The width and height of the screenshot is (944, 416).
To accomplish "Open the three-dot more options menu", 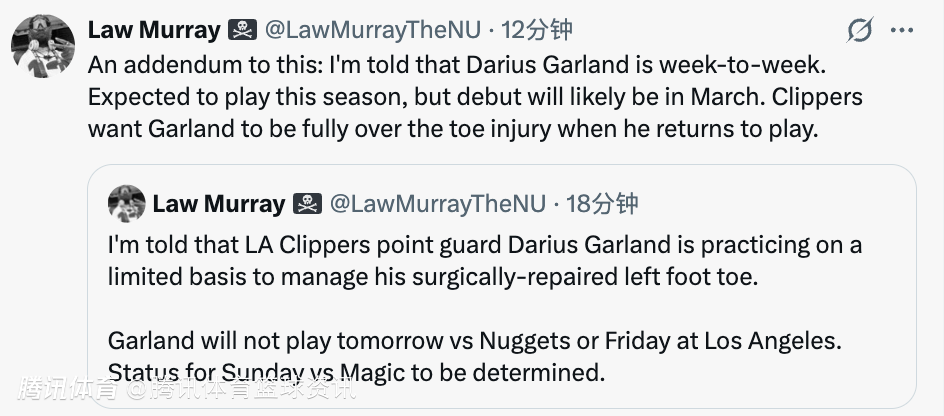I will point(902,31).
